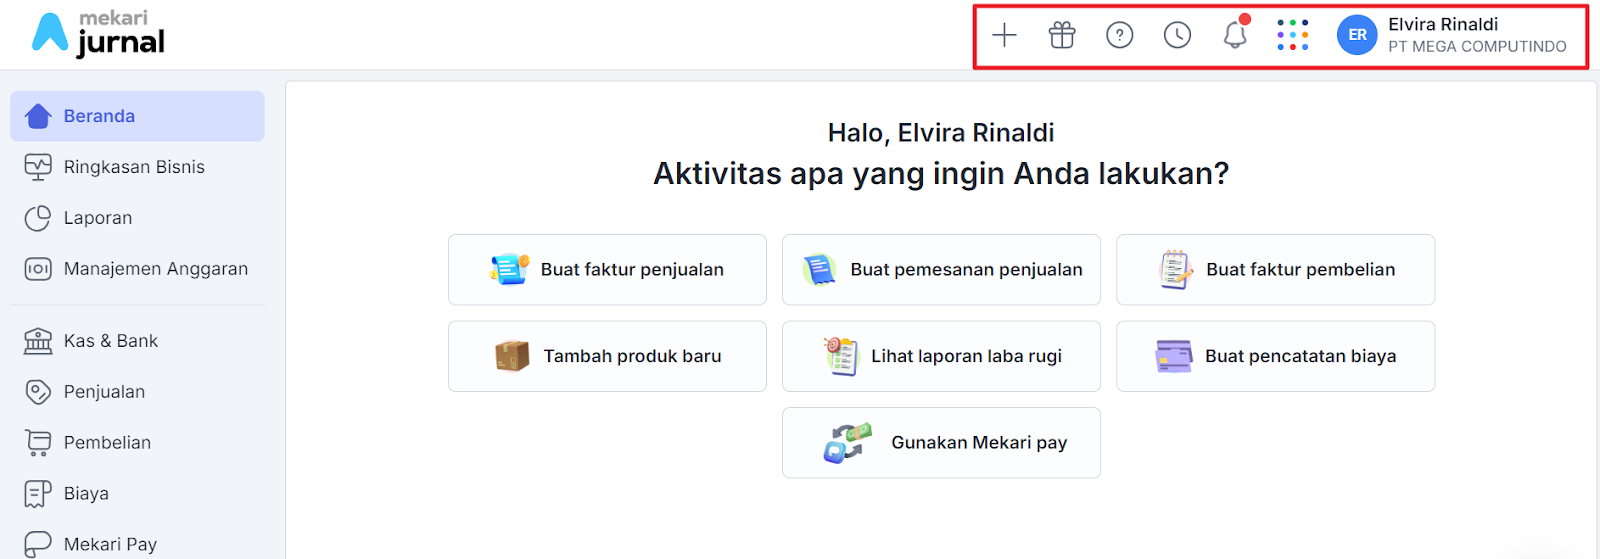Click Lihat laporan laba rugi button
Image resolution: width=1600 pixels, height=559 pixels.
click(941, 356)
